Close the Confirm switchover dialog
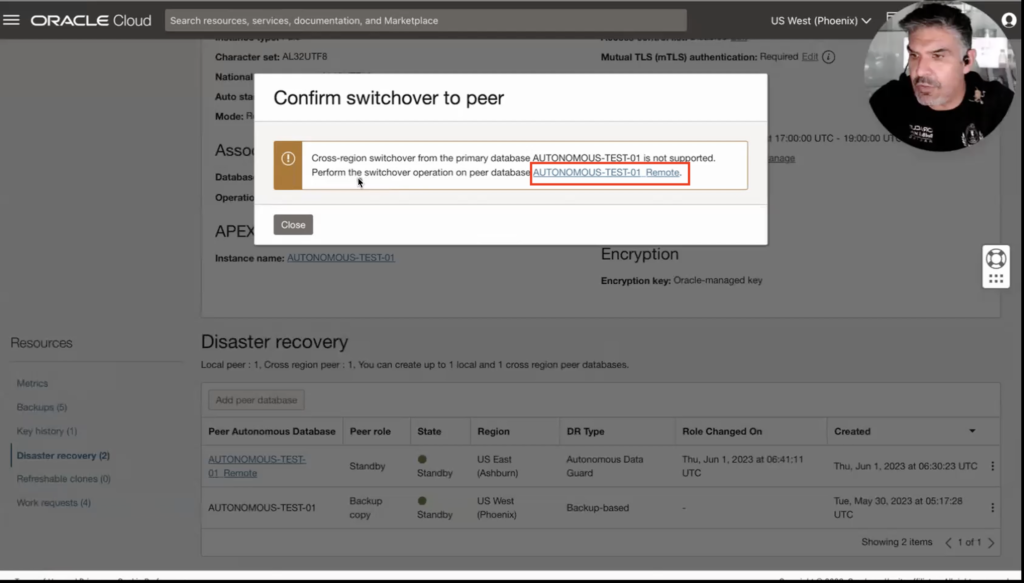The width and height of the screenshot is (1024, 583). (293, 225)
